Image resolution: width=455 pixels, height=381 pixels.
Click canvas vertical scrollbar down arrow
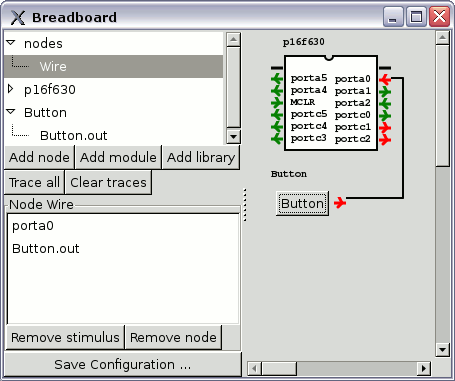[442, 350]
